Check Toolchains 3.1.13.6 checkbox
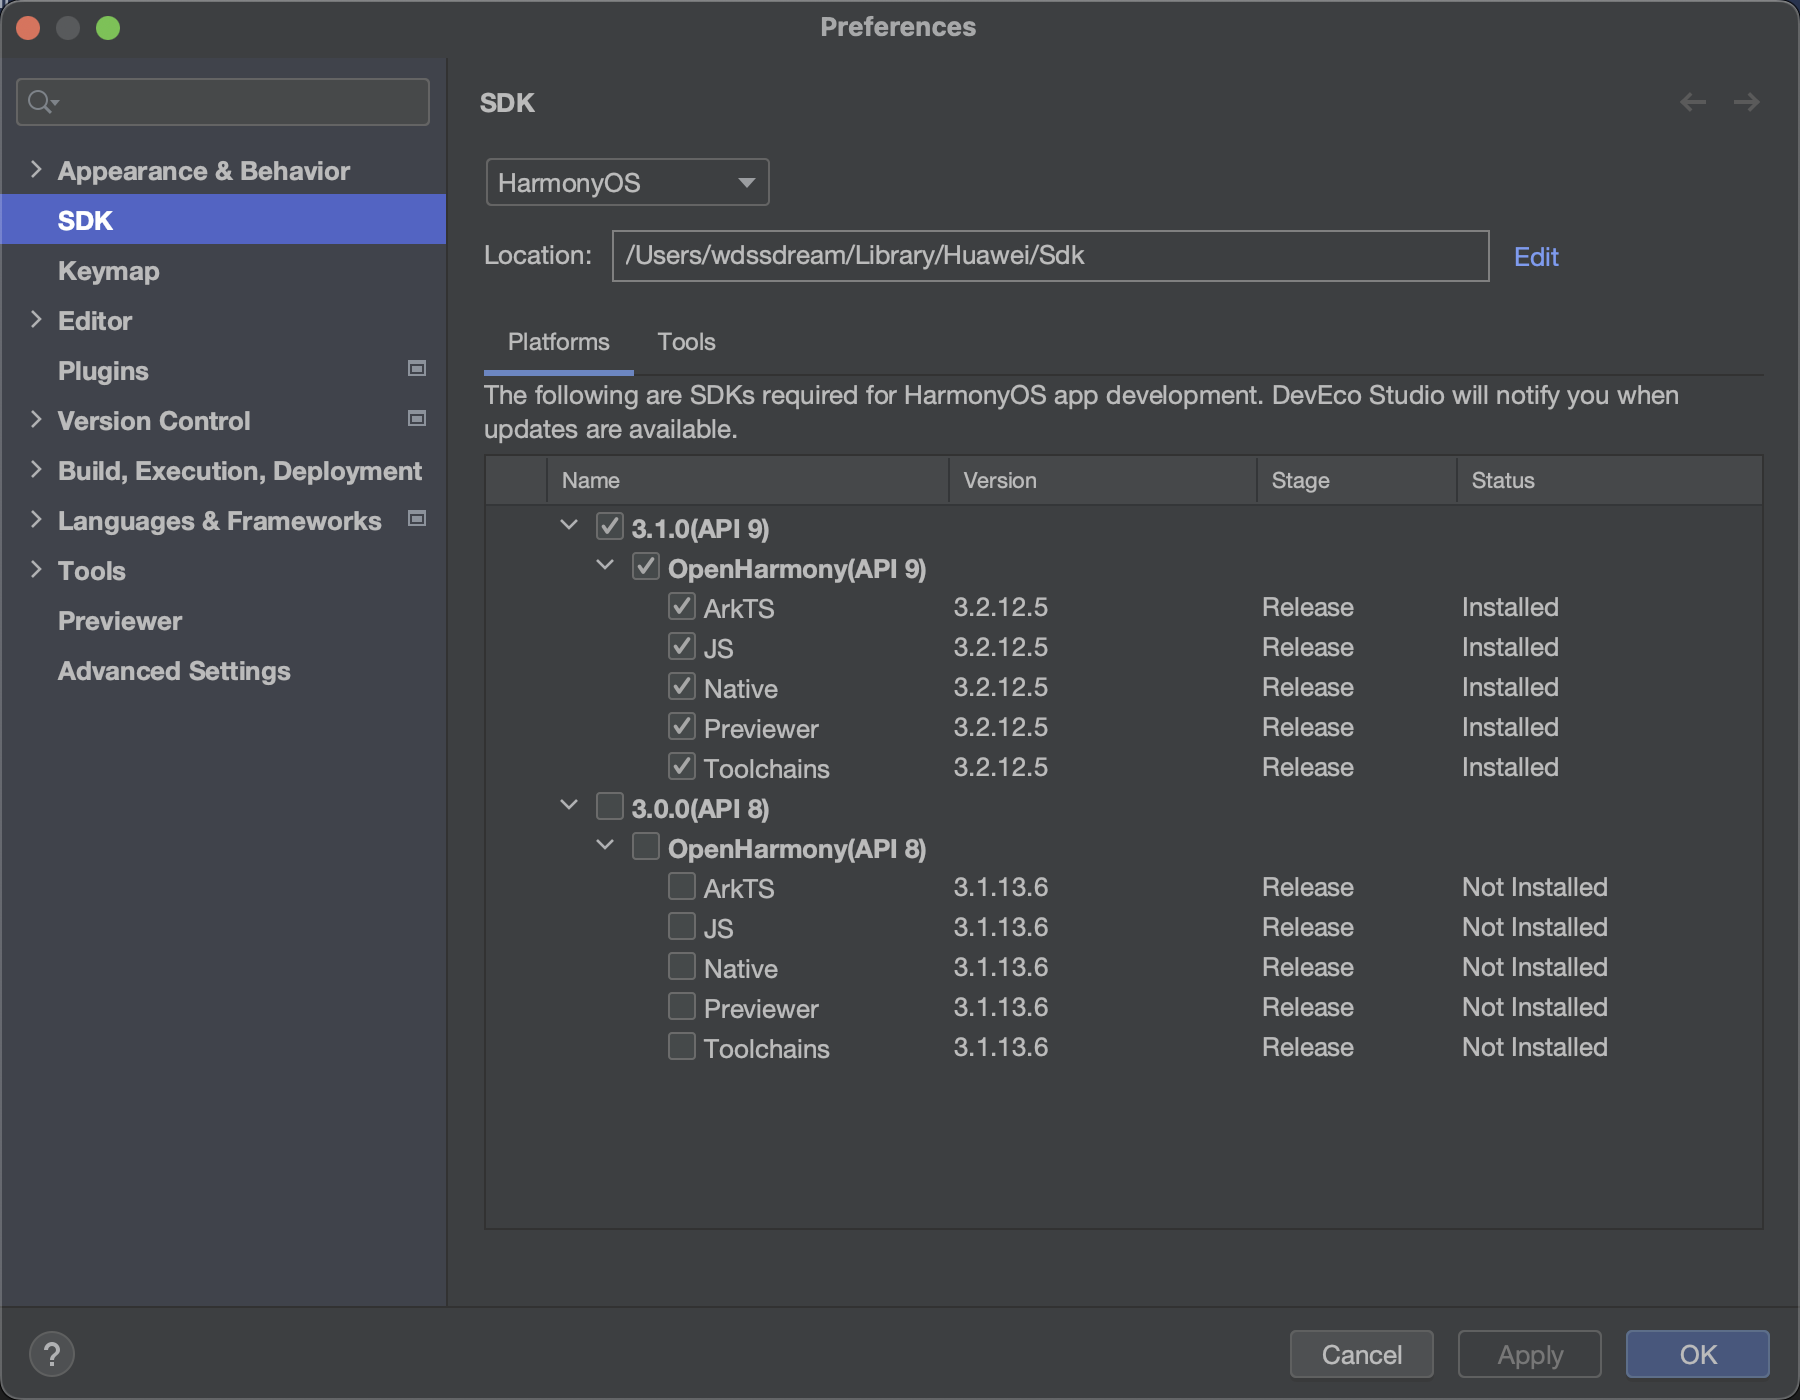 tap(682, 1046)
